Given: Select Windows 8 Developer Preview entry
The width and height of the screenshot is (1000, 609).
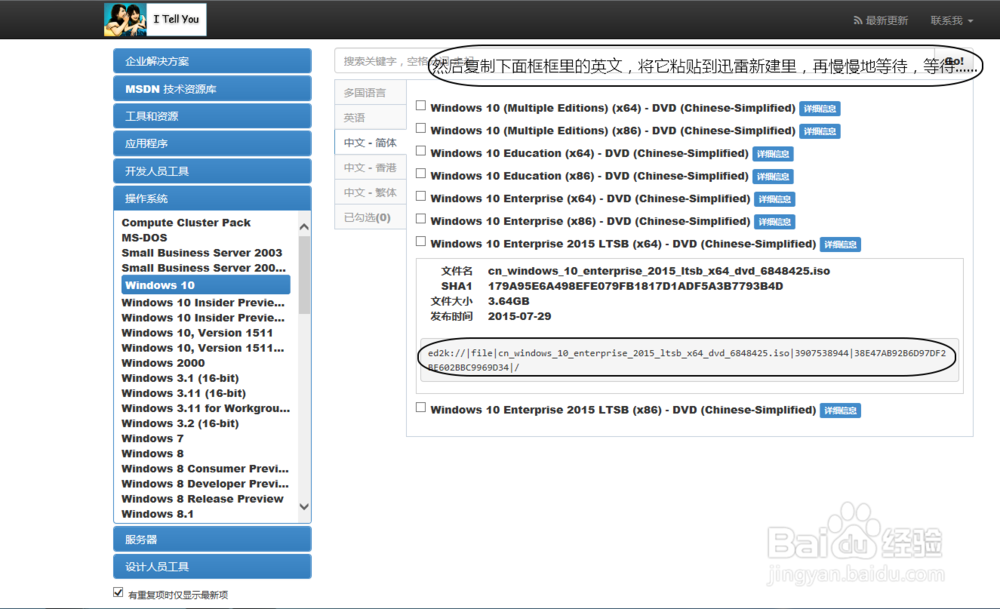Looking at the screenshot, I should 205,484.
